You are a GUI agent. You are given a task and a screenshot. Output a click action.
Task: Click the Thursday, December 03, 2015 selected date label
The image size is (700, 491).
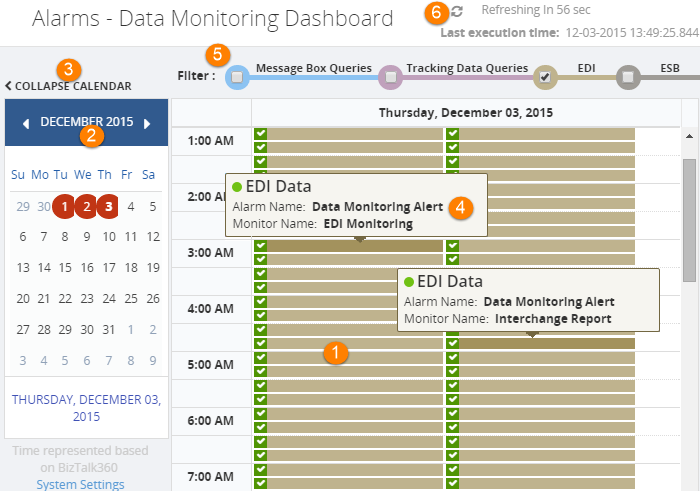pyautogui.click(x=87, y=408)
